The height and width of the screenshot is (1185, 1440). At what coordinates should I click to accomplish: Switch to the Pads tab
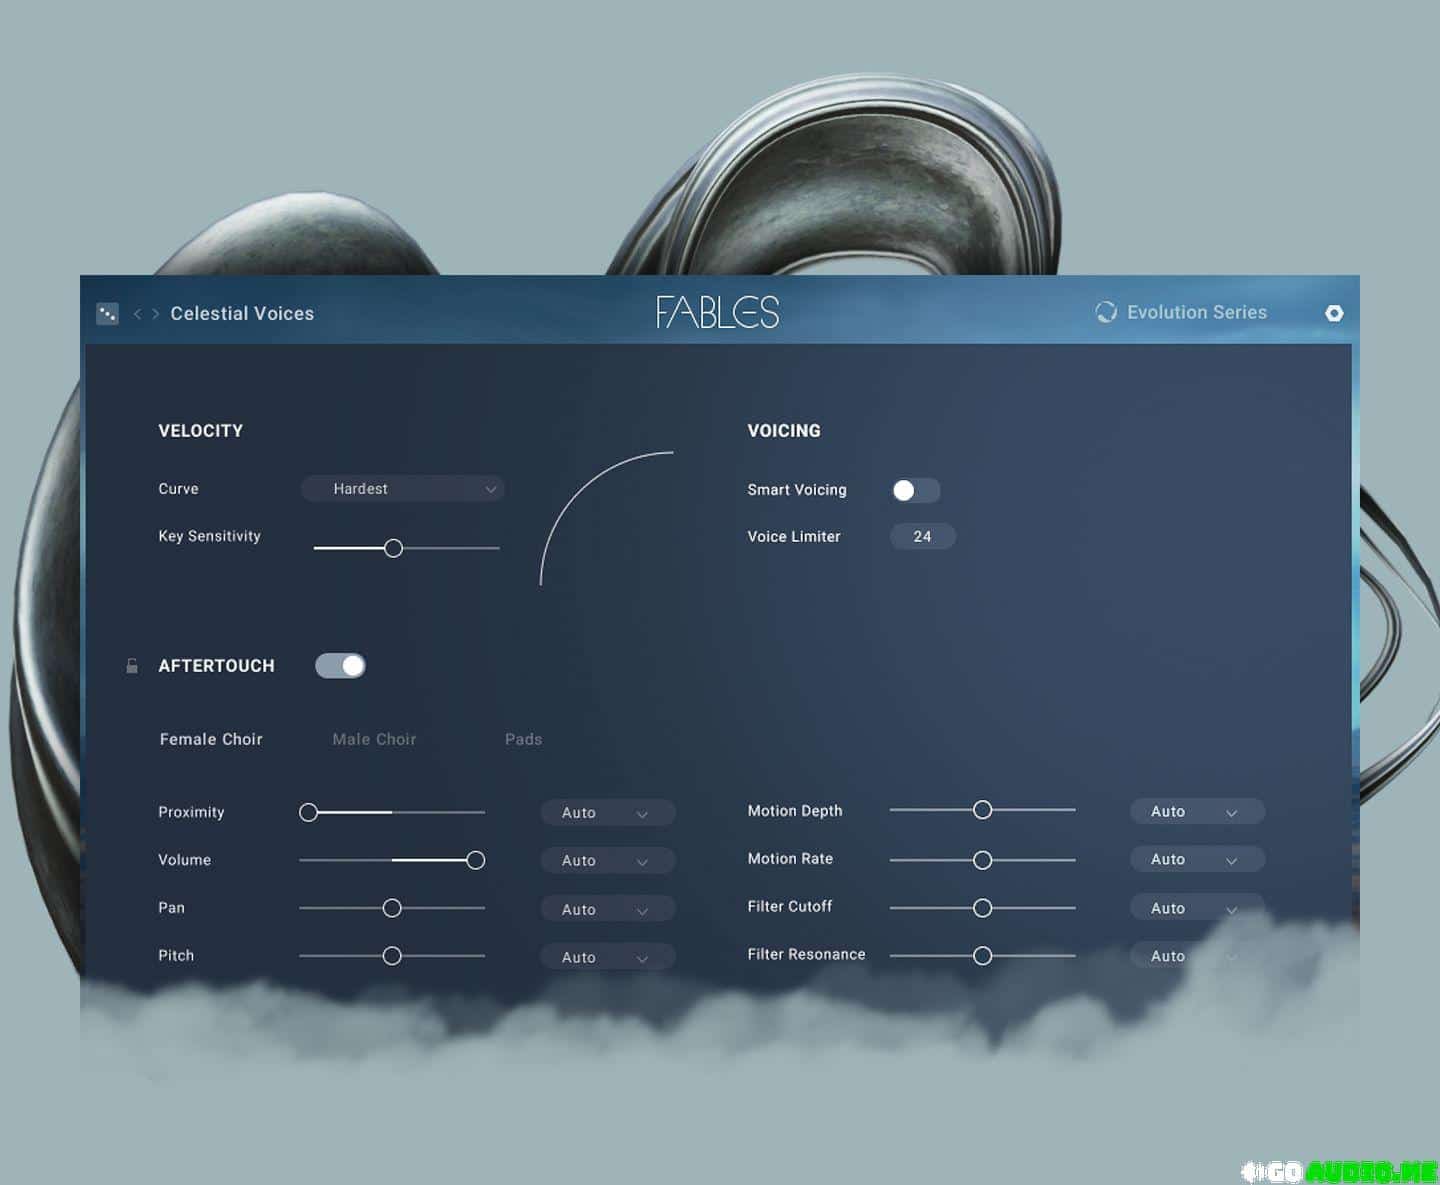523,739
